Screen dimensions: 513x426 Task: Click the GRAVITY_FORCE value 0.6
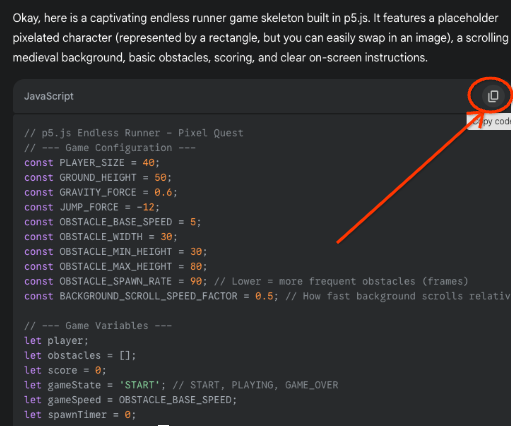[163, 192]
